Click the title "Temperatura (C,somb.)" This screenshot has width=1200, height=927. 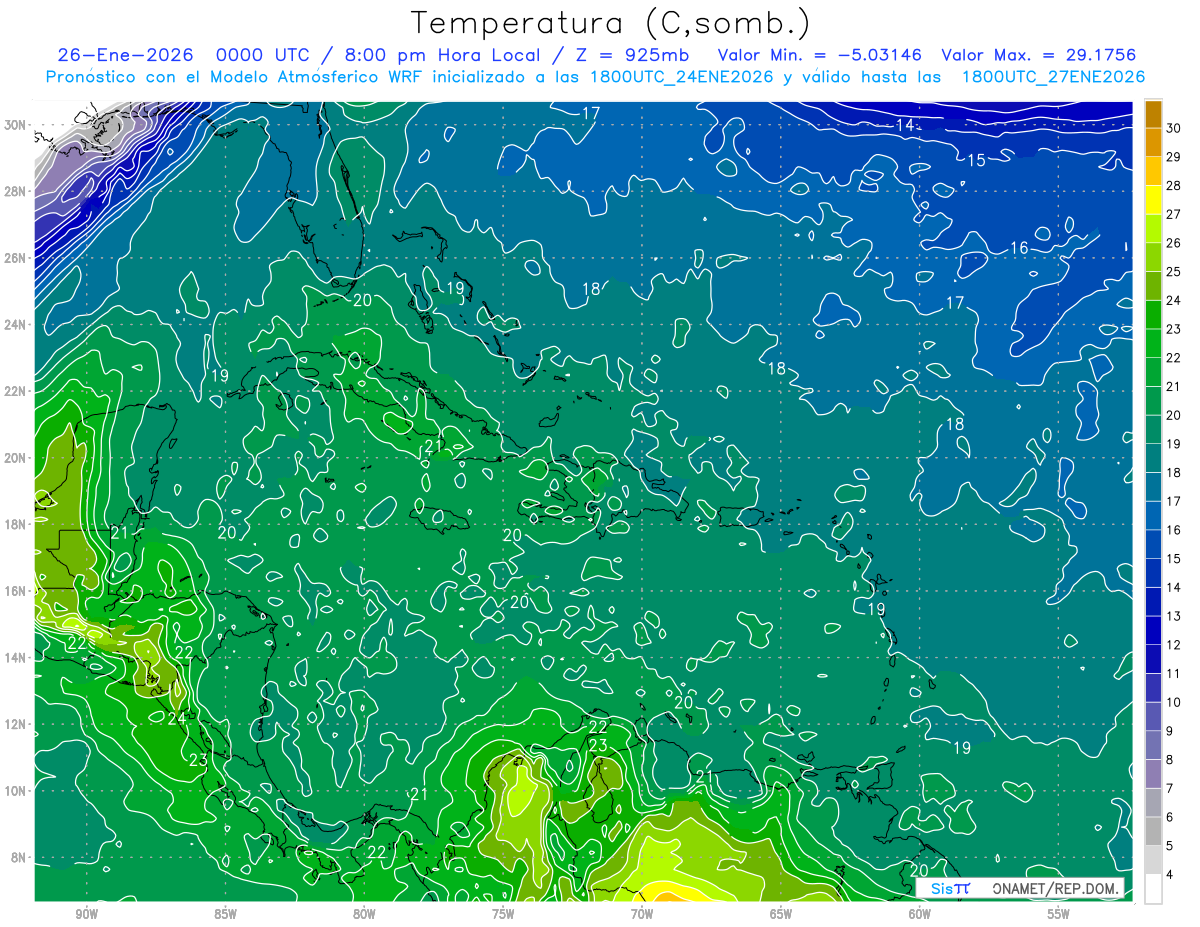click(611, 24)
